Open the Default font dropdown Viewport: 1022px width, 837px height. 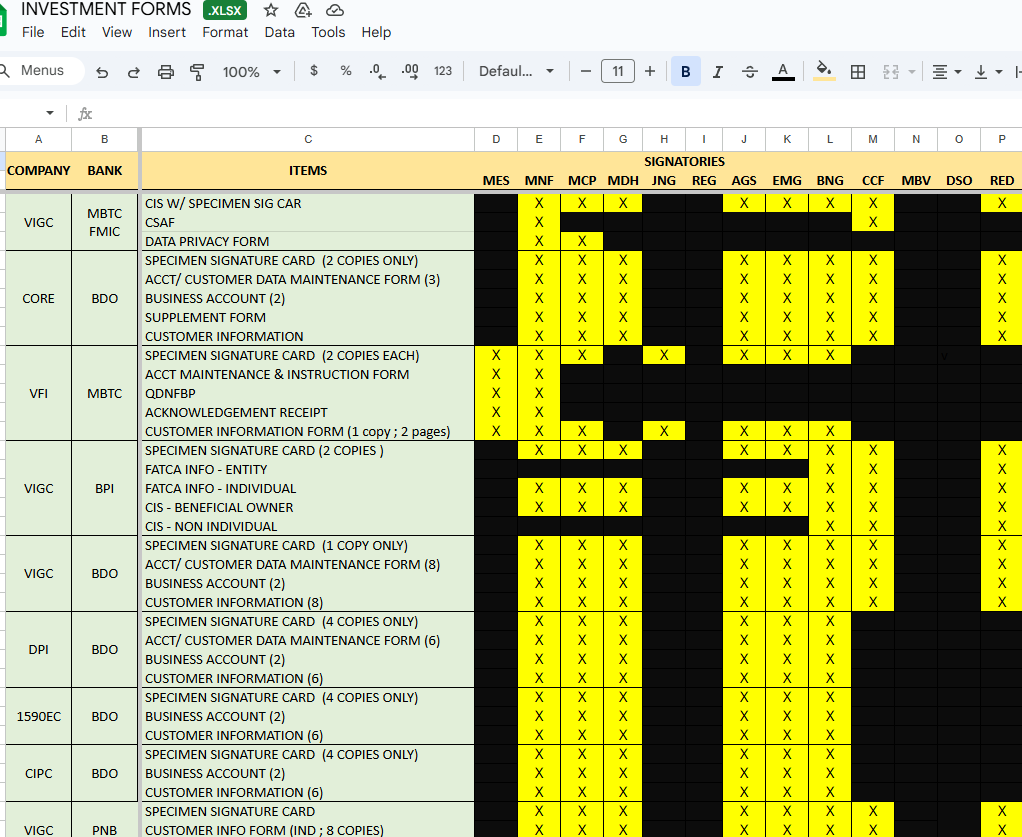[x=516, y=71]
